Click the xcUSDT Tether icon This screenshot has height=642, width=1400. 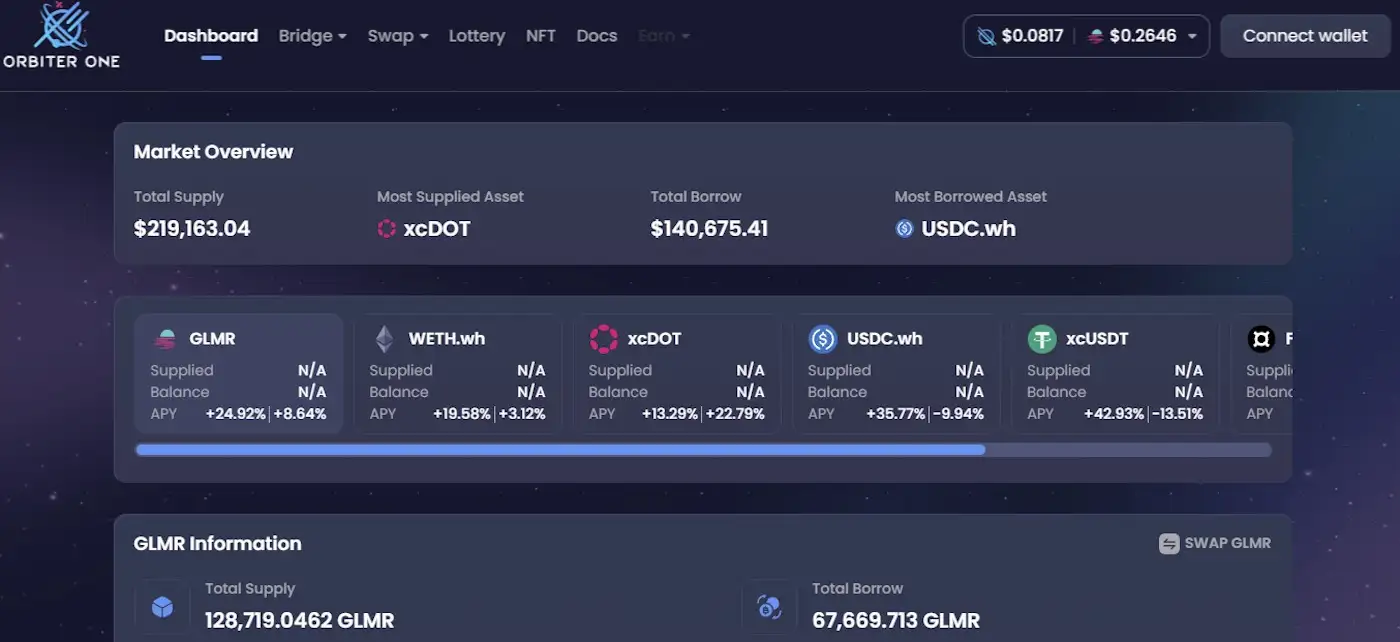tap(1042, 339)
